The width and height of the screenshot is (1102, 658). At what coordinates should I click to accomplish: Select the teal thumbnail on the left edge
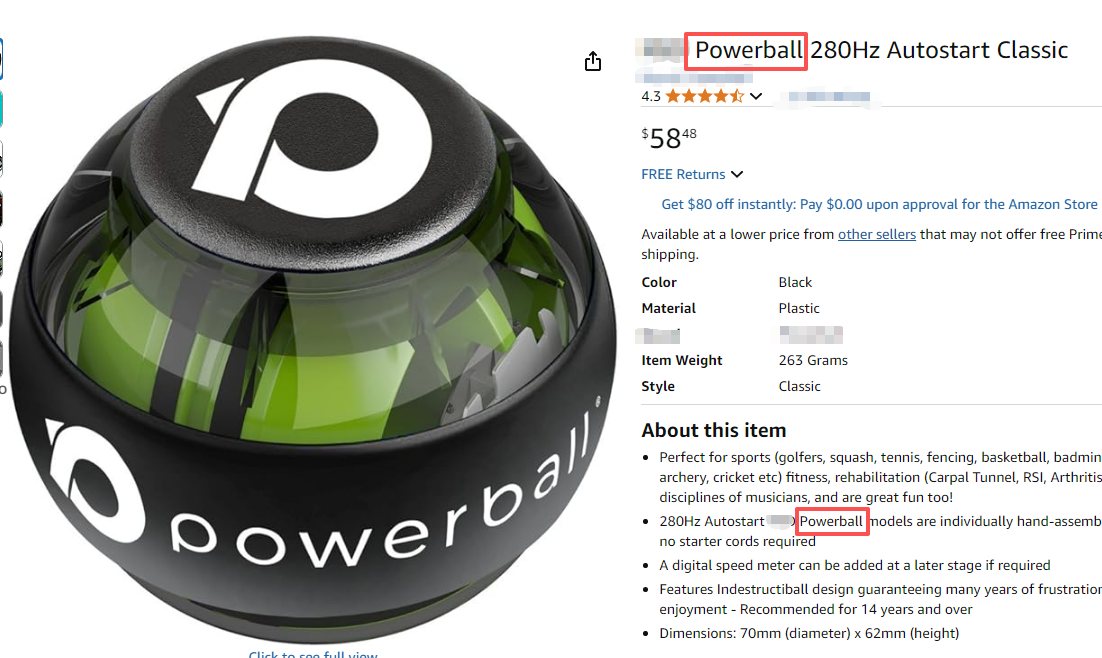1,109
